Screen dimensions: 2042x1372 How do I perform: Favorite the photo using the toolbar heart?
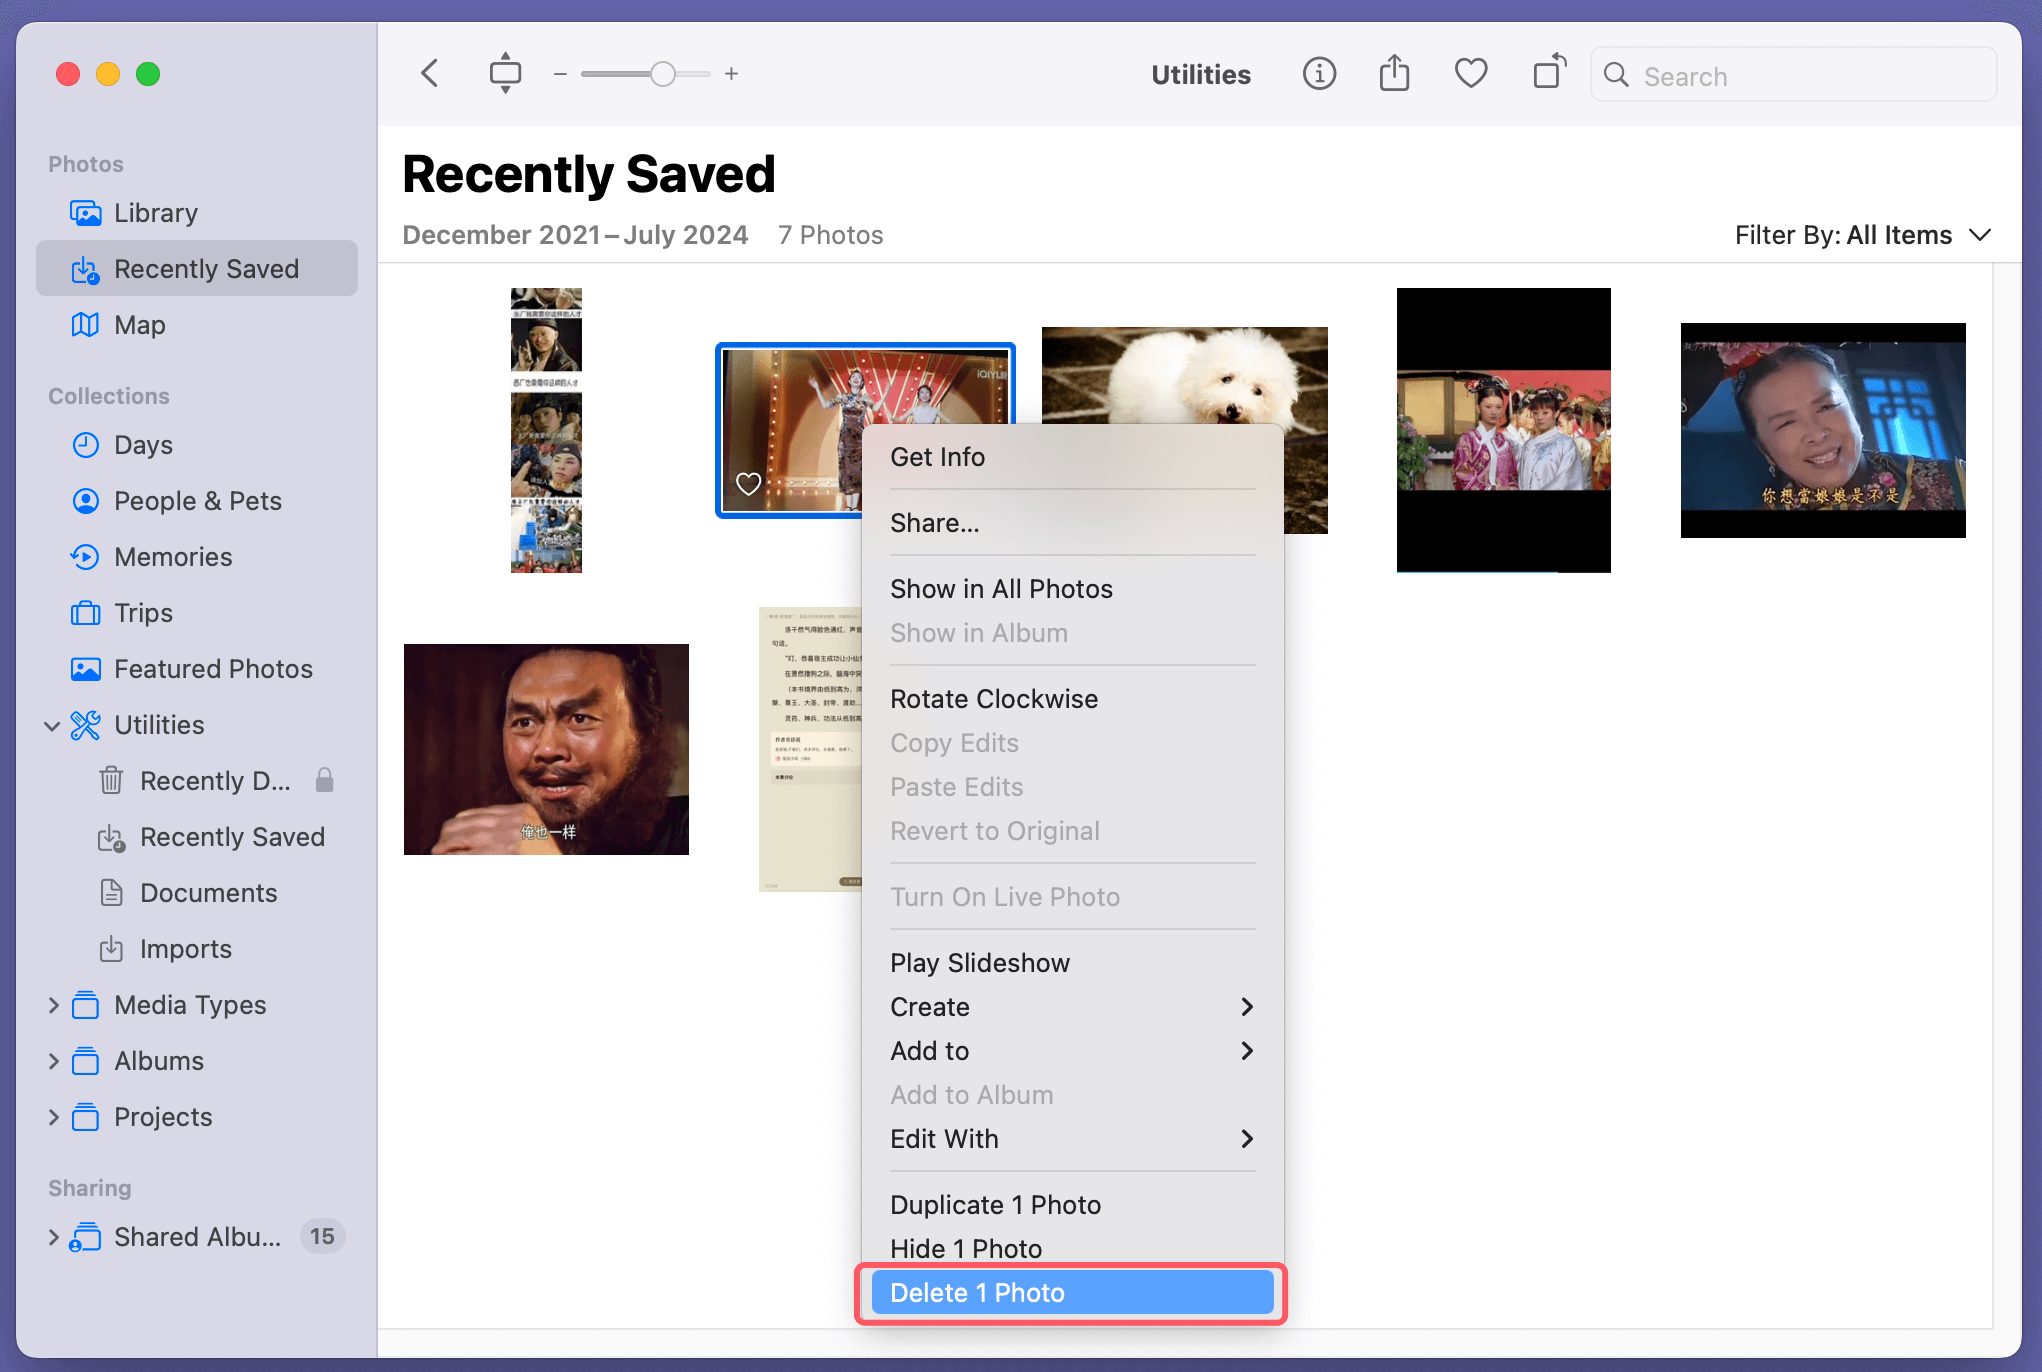pyautogui.click(x=1470, y=73)
